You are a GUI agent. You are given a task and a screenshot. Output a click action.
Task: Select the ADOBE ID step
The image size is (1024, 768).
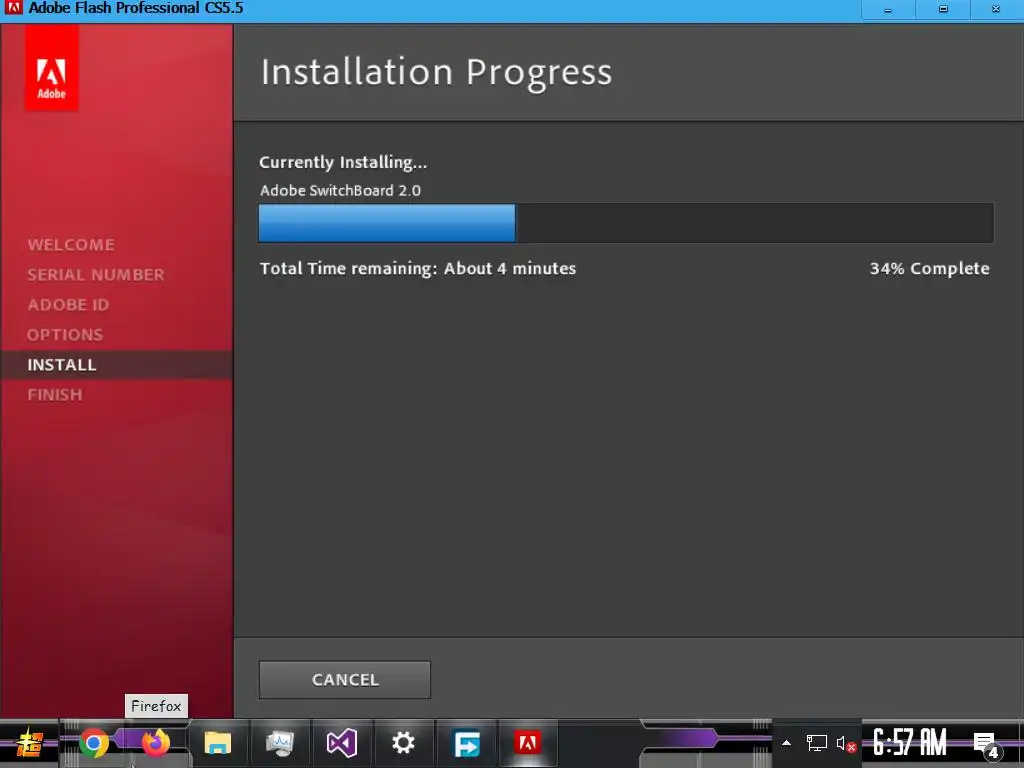click(69, 305)
